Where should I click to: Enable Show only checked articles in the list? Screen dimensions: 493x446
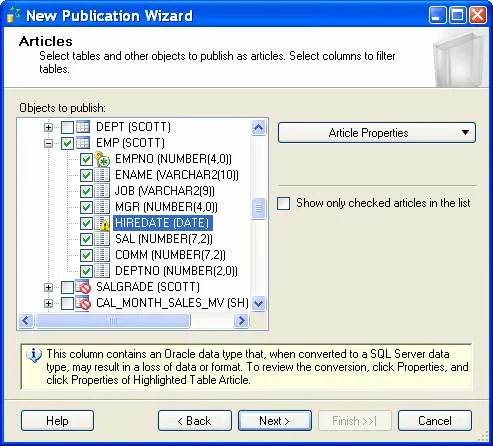pos(283,203)
